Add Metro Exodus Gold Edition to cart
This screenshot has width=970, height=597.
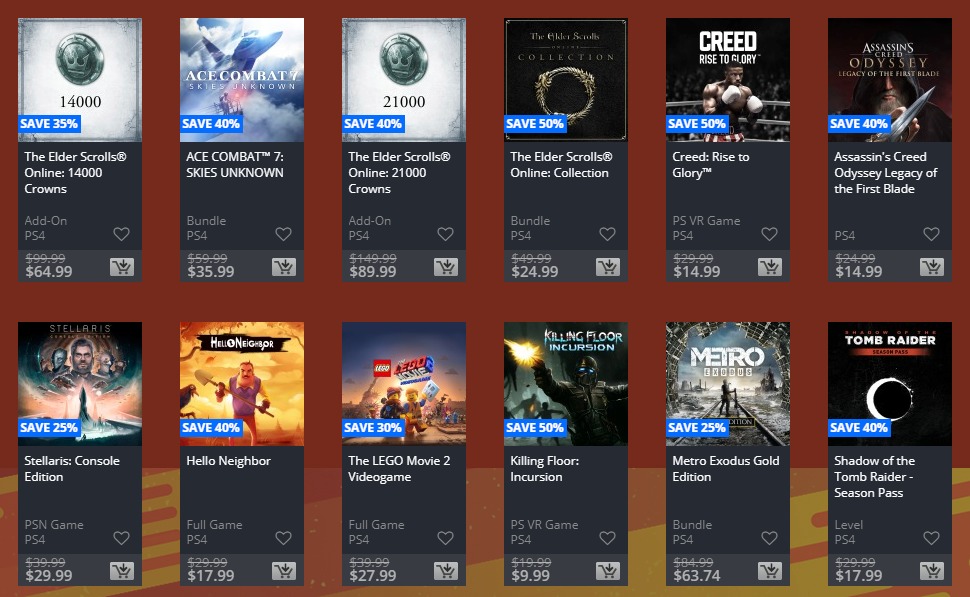770,570
